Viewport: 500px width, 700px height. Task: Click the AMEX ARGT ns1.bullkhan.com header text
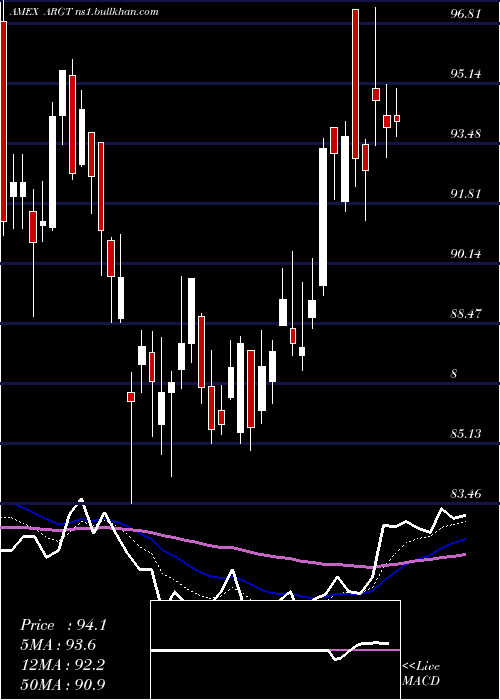[83, 12]
